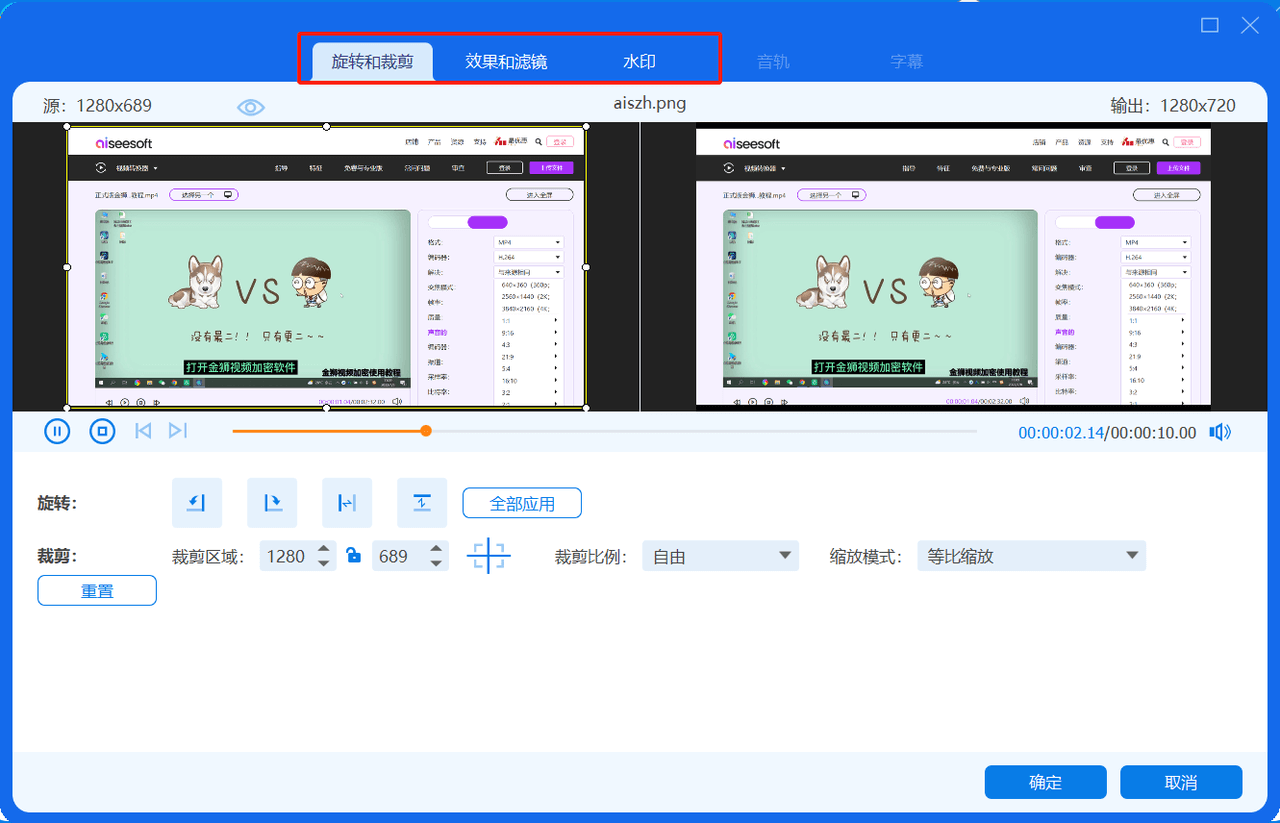
Task: Click the 重置 button
Action: click(97, 590)
